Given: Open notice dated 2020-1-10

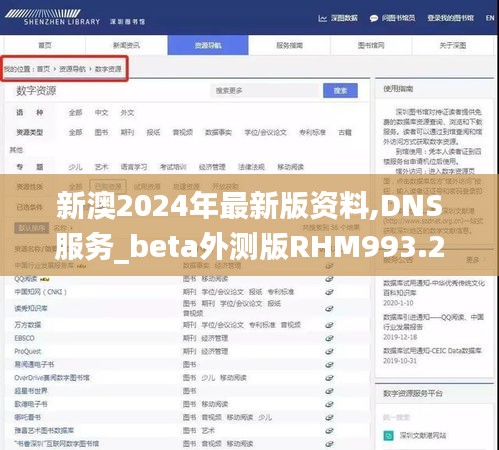Looking at the screenshot, I should (x=434, y=288).
